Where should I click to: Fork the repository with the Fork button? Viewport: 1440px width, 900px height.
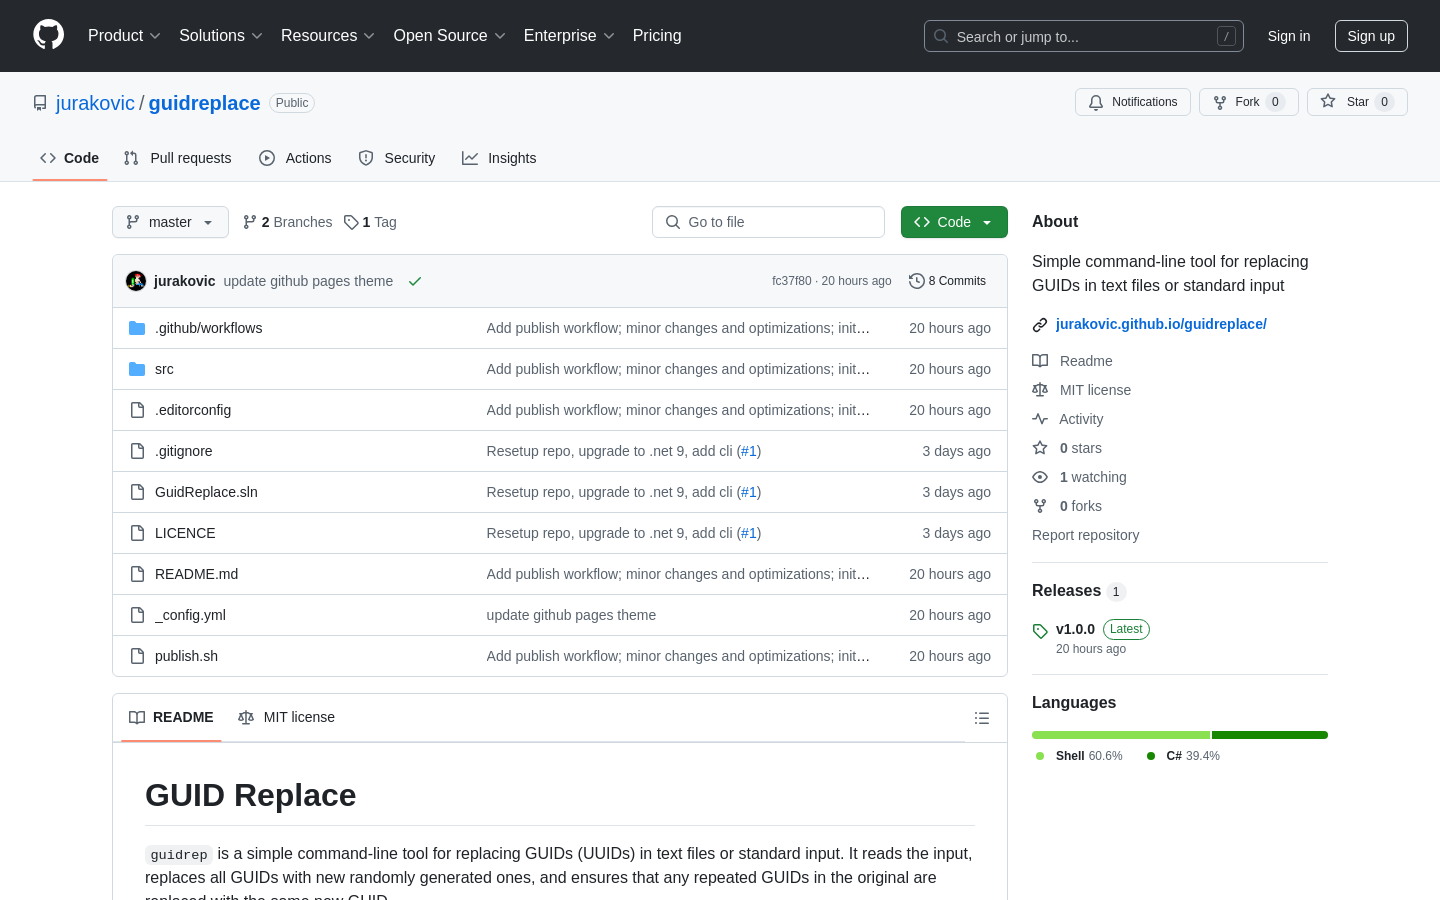1249,102
